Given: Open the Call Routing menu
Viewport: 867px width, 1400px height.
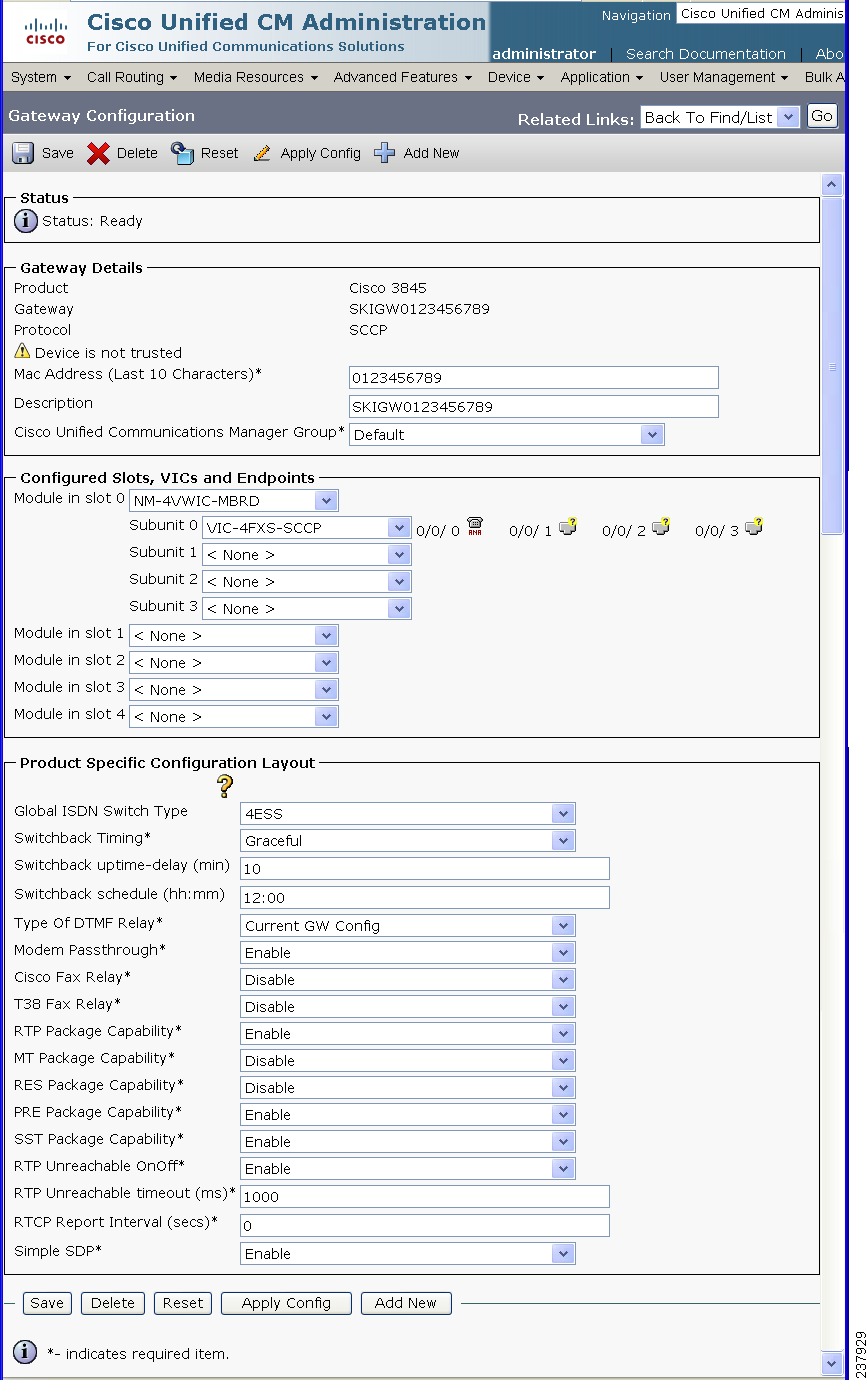Looking at the screenshot, I should coord(132,77).
